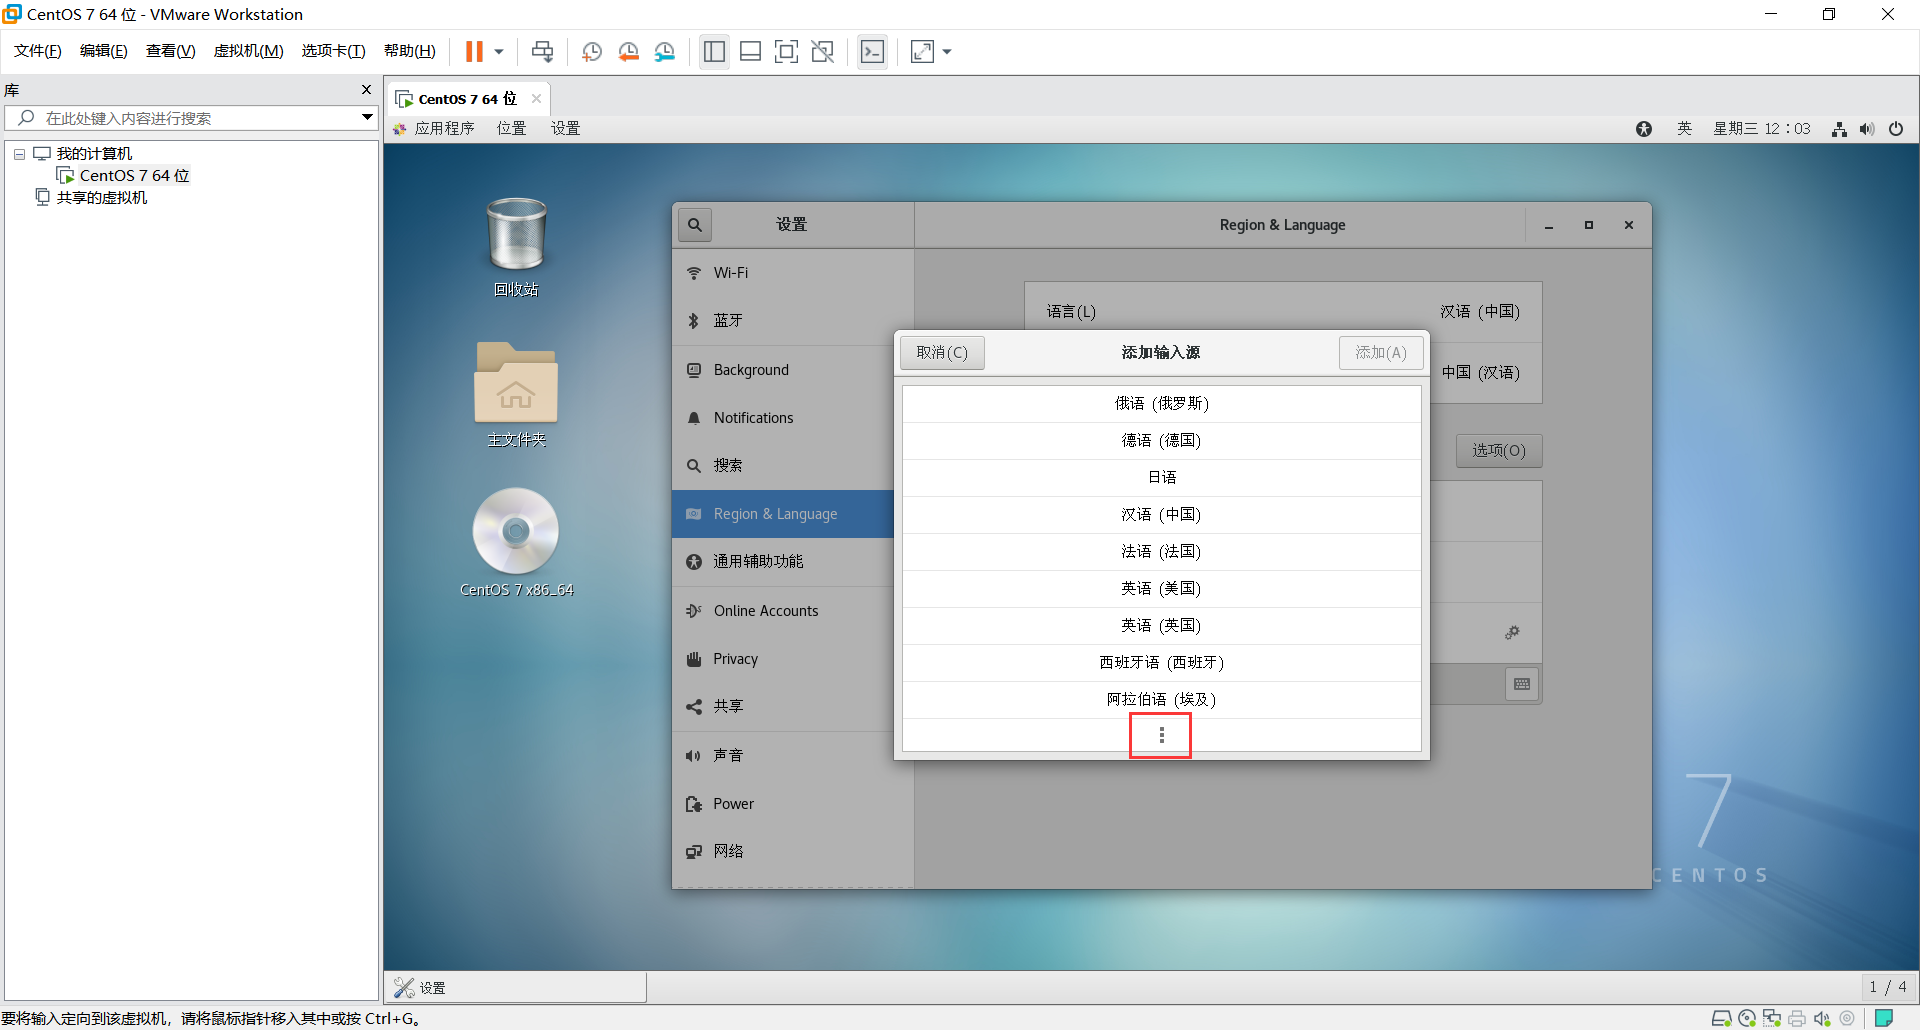Image resolution: width=1920 pixels, height=1030 pixels.
Task: Click the network icon in top bar
Action: [x=1839, y=129]
